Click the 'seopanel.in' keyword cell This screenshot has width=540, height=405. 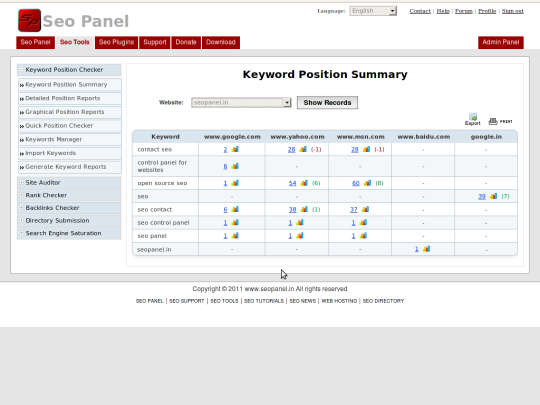click(x=166, y=249)
